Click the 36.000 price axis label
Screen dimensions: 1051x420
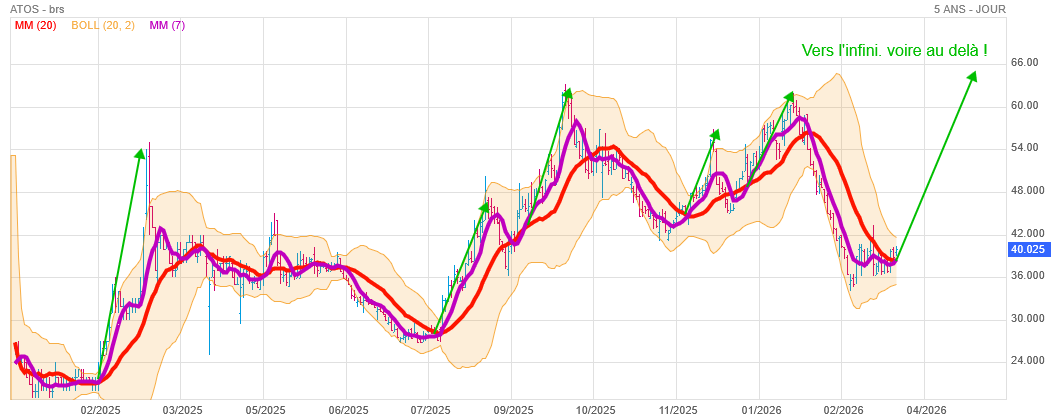click(x=1026, y=275)
